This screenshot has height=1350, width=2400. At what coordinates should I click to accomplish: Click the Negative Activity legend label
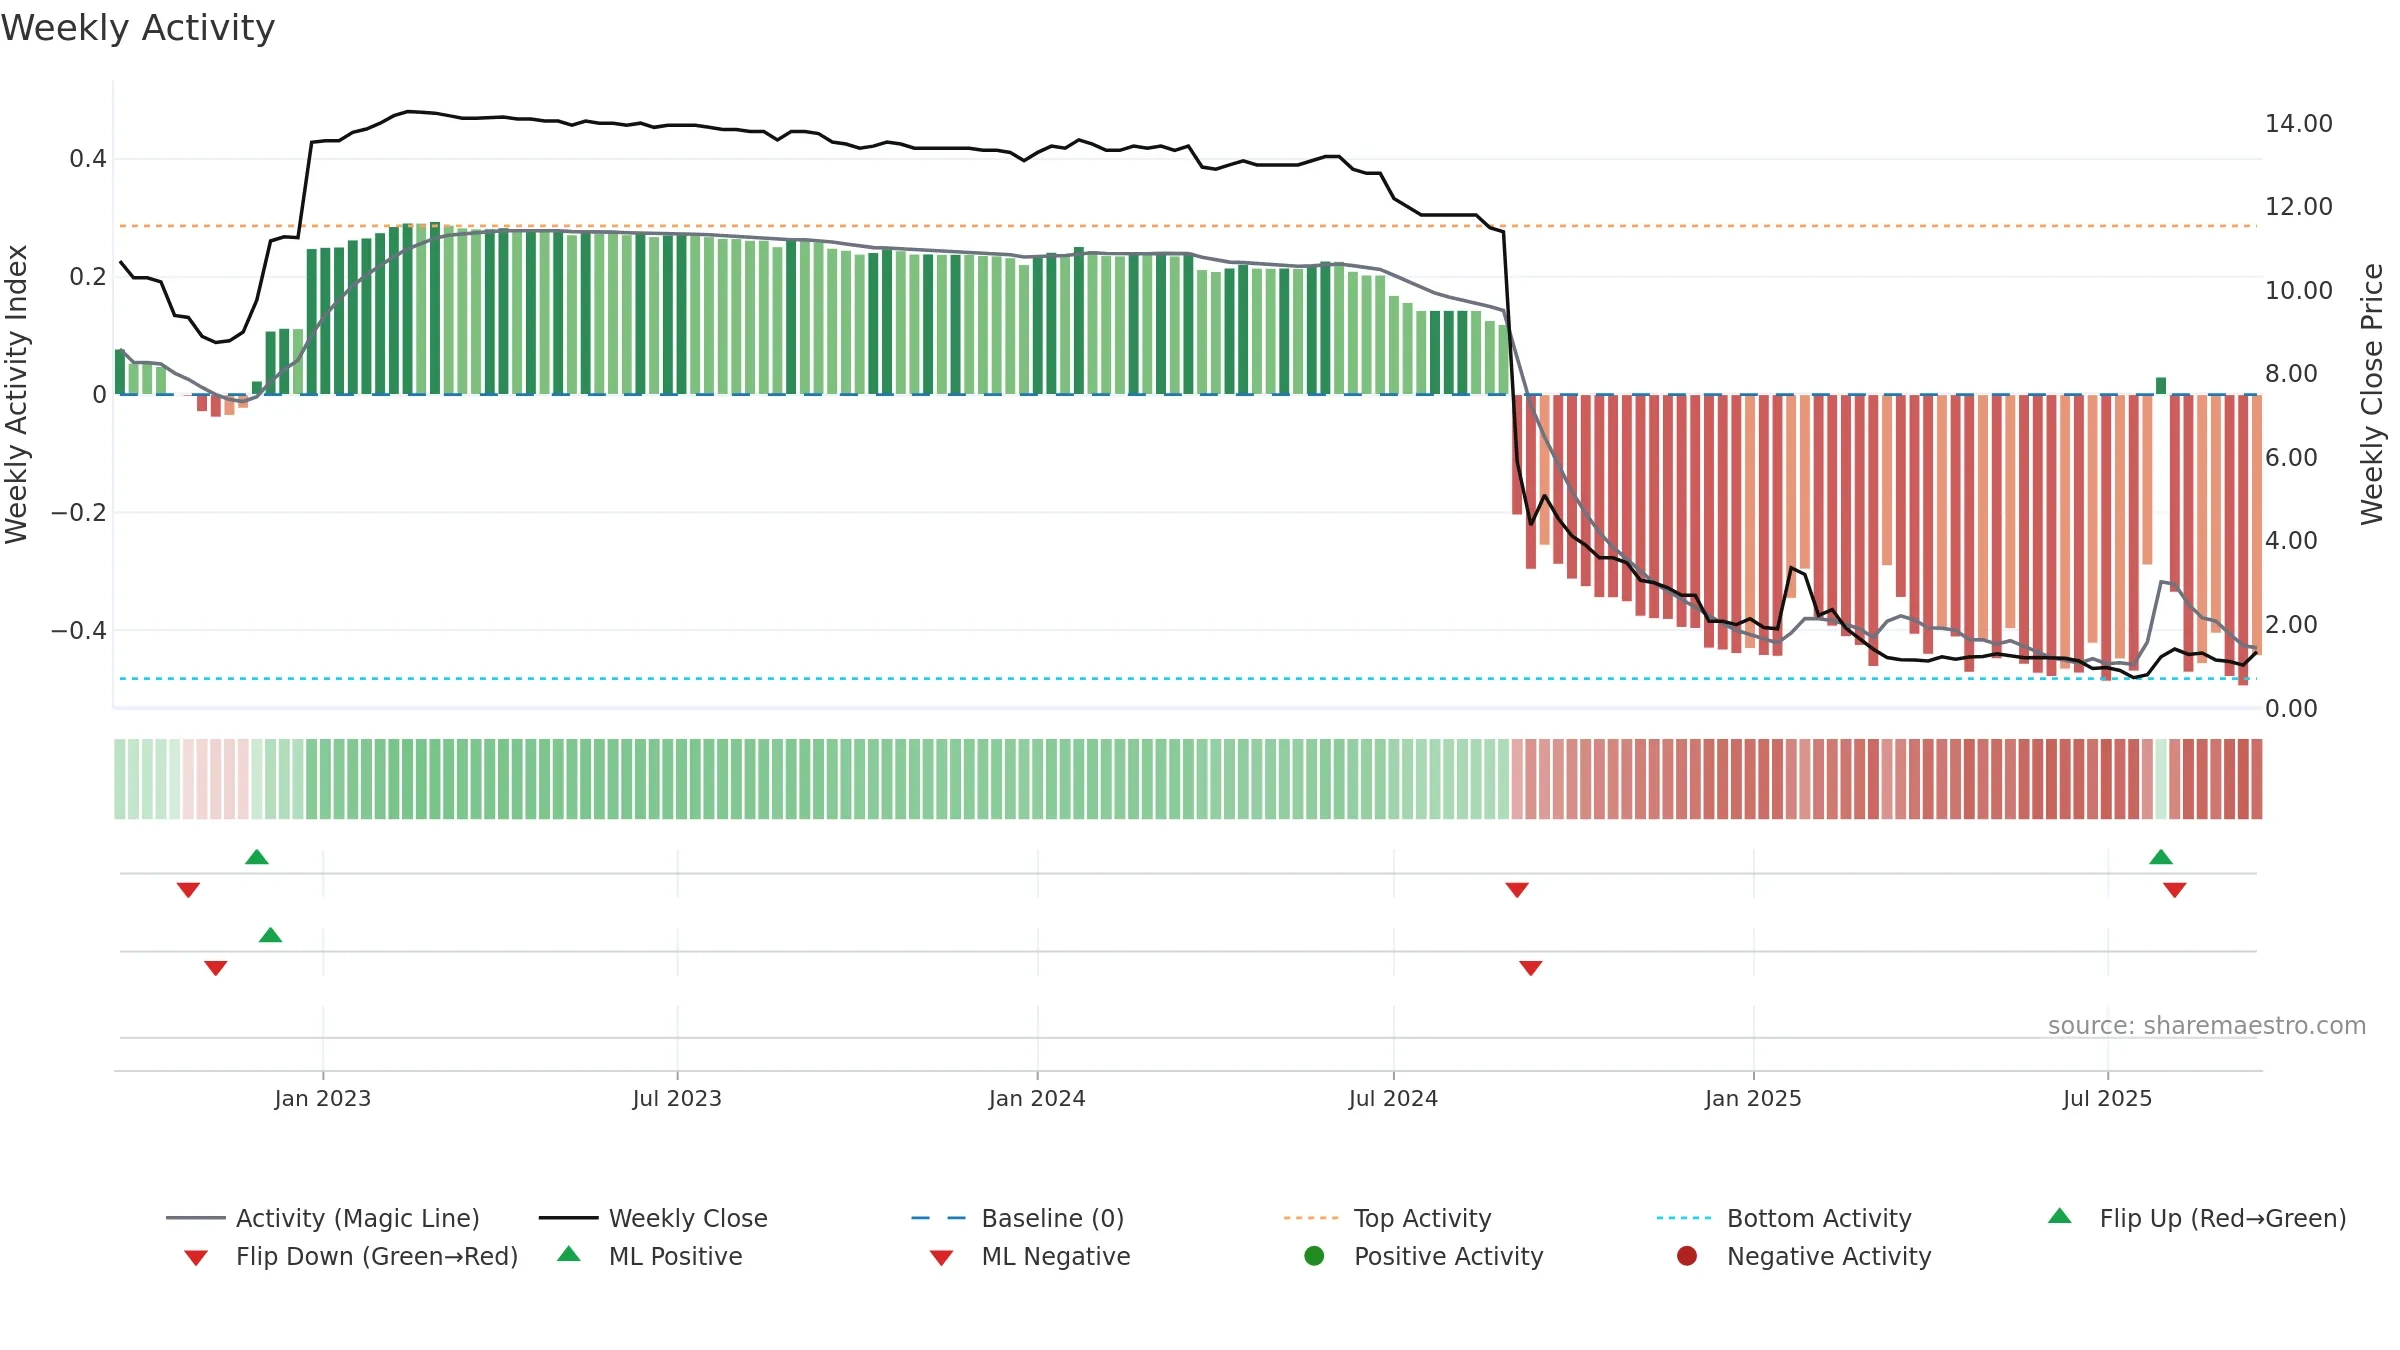(1829, 1256)
